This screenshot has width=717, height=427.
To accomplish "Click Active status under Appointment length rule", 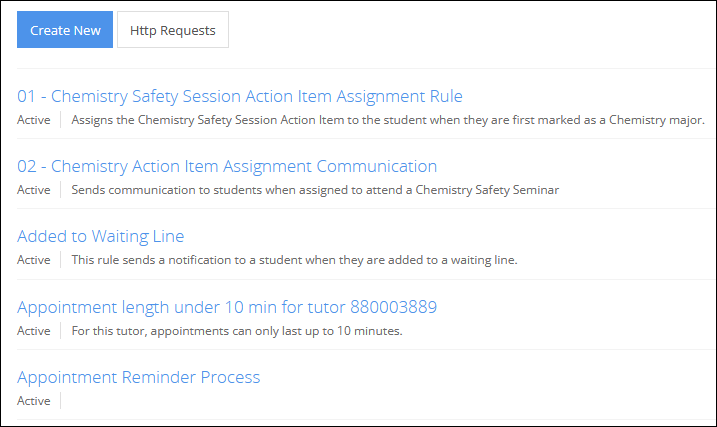I will point(33,330).
